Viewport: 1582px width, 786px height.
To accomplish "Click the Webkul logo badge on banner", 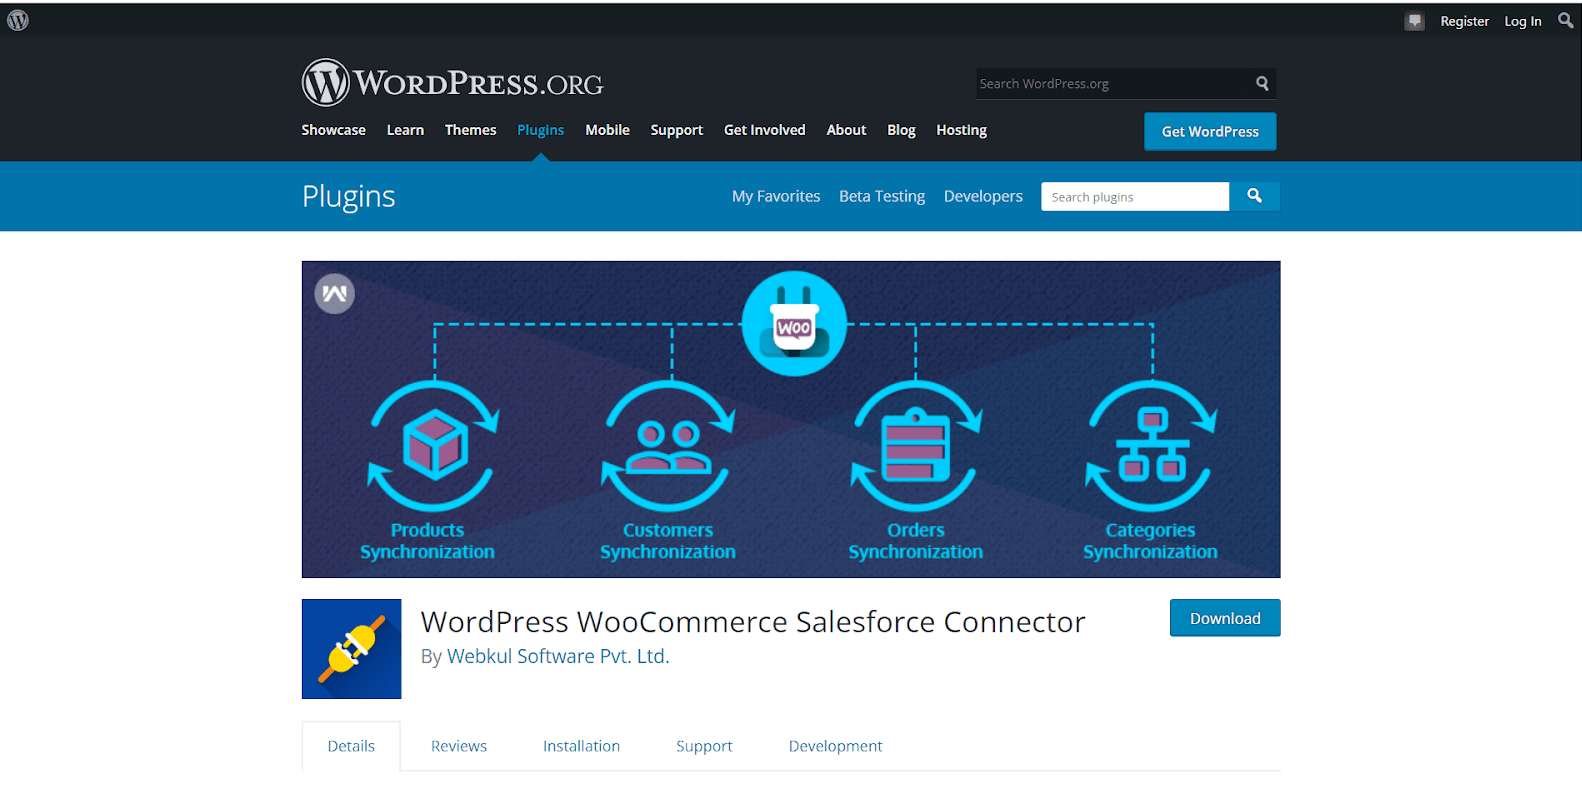I will (335, 293).
